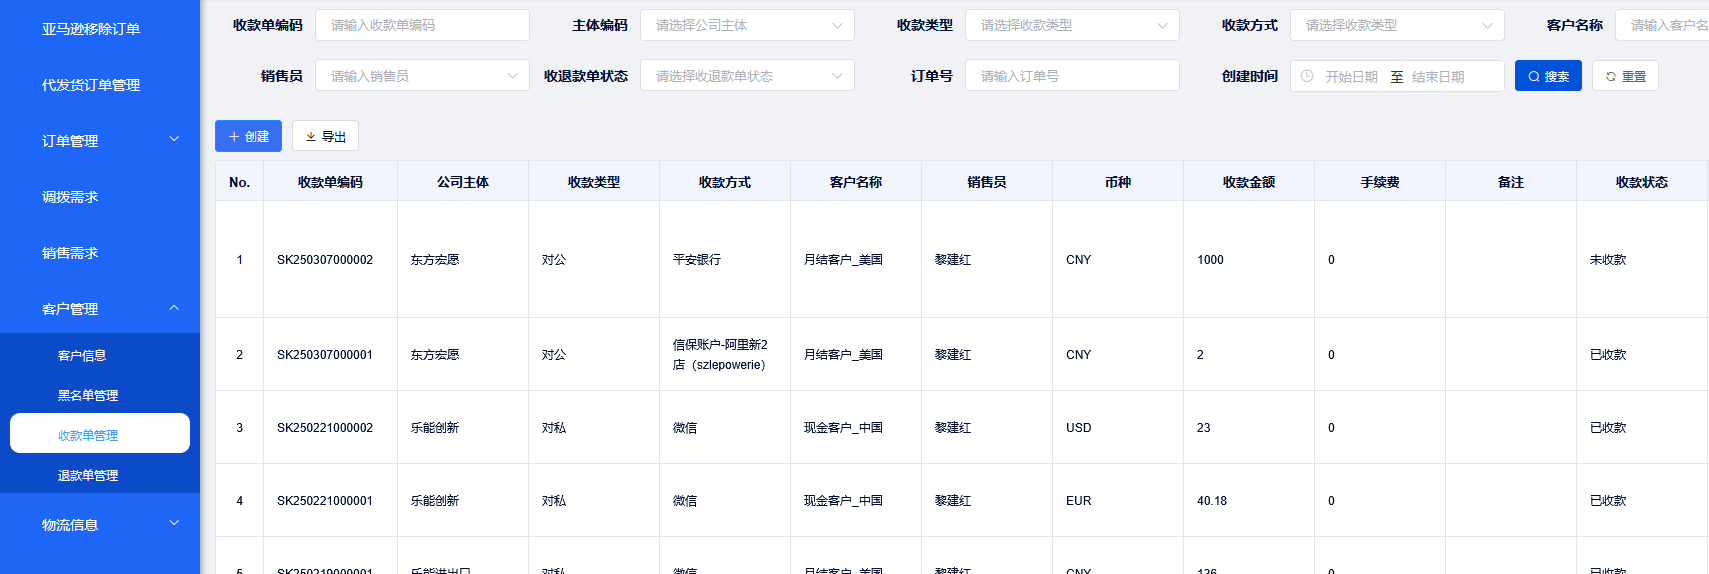Open 黑名单管理 in the sidebar
This screenshot has height=574, width=1709.
pos(88,396)
